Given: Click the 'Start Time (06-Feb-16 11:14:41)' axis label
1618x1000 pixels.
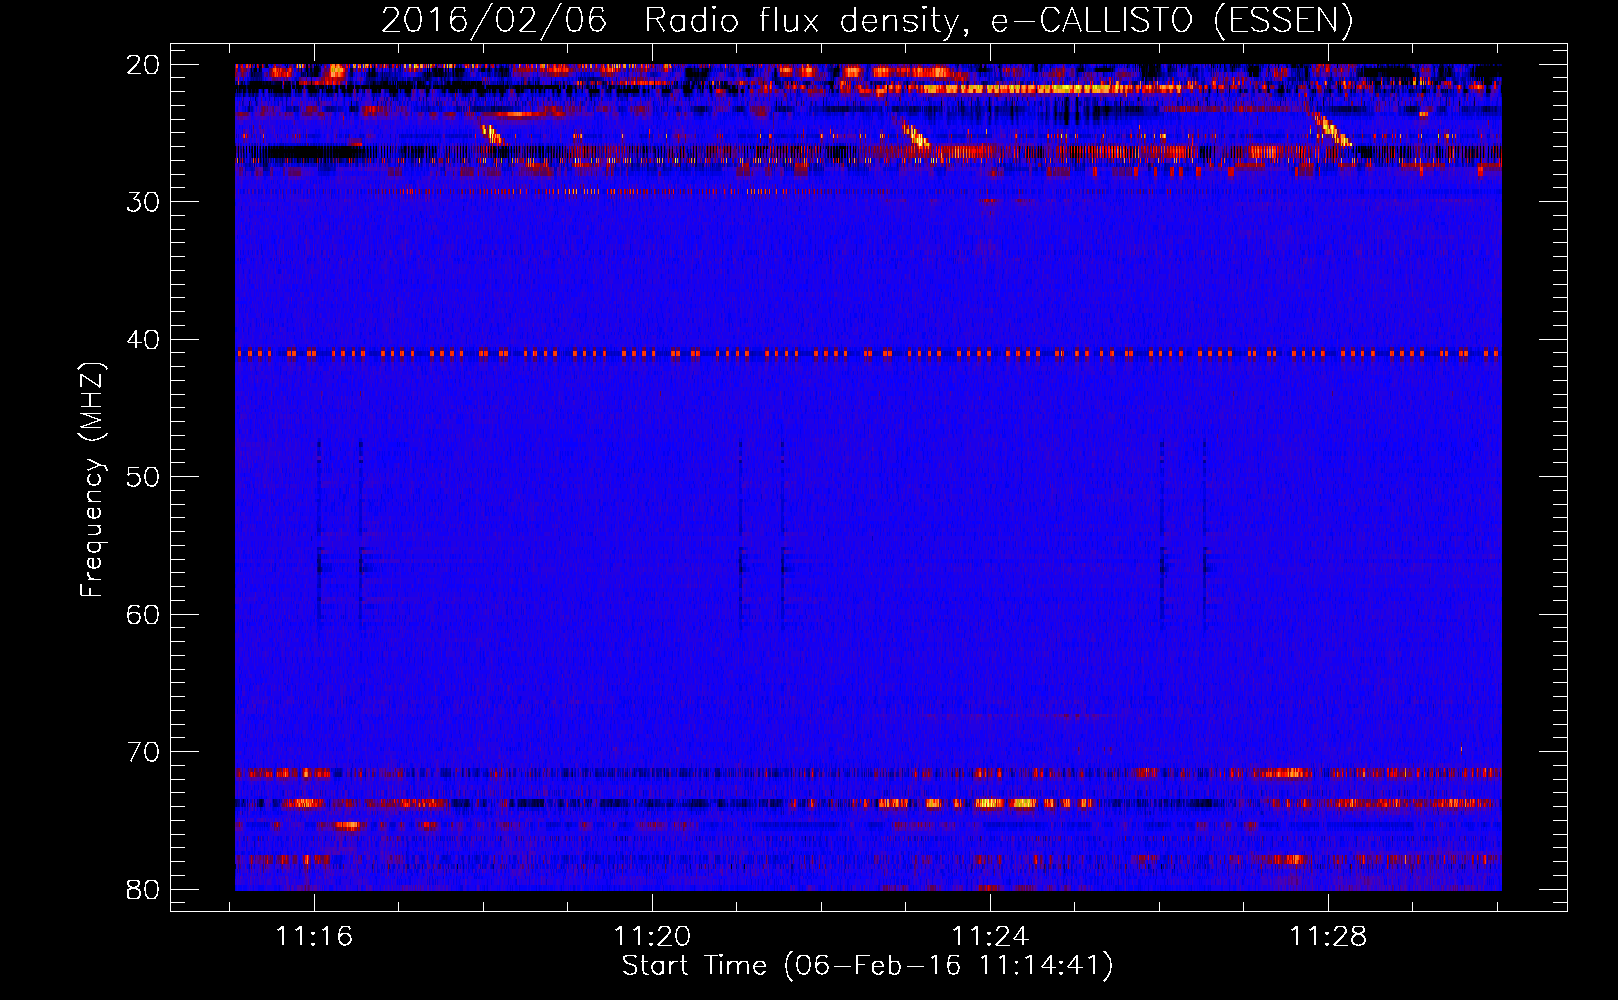Looking at the screenshot, I should pos(867,966).
